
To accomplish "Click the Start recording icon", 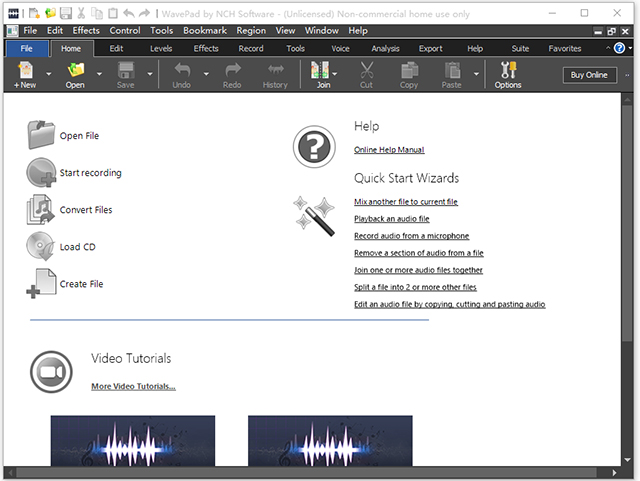I will coord(41,172).
